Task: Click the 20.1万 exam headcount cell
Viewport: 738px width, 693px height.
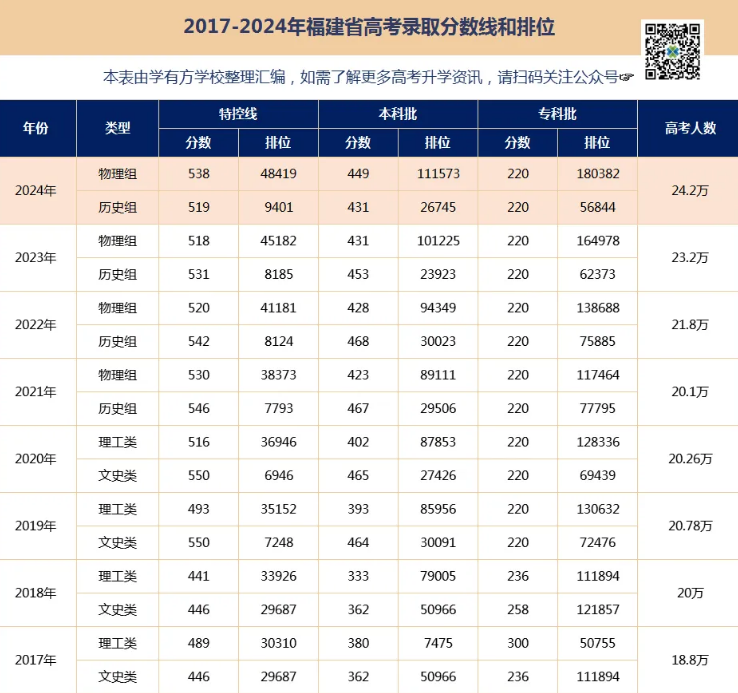Action: coord(690,392)
